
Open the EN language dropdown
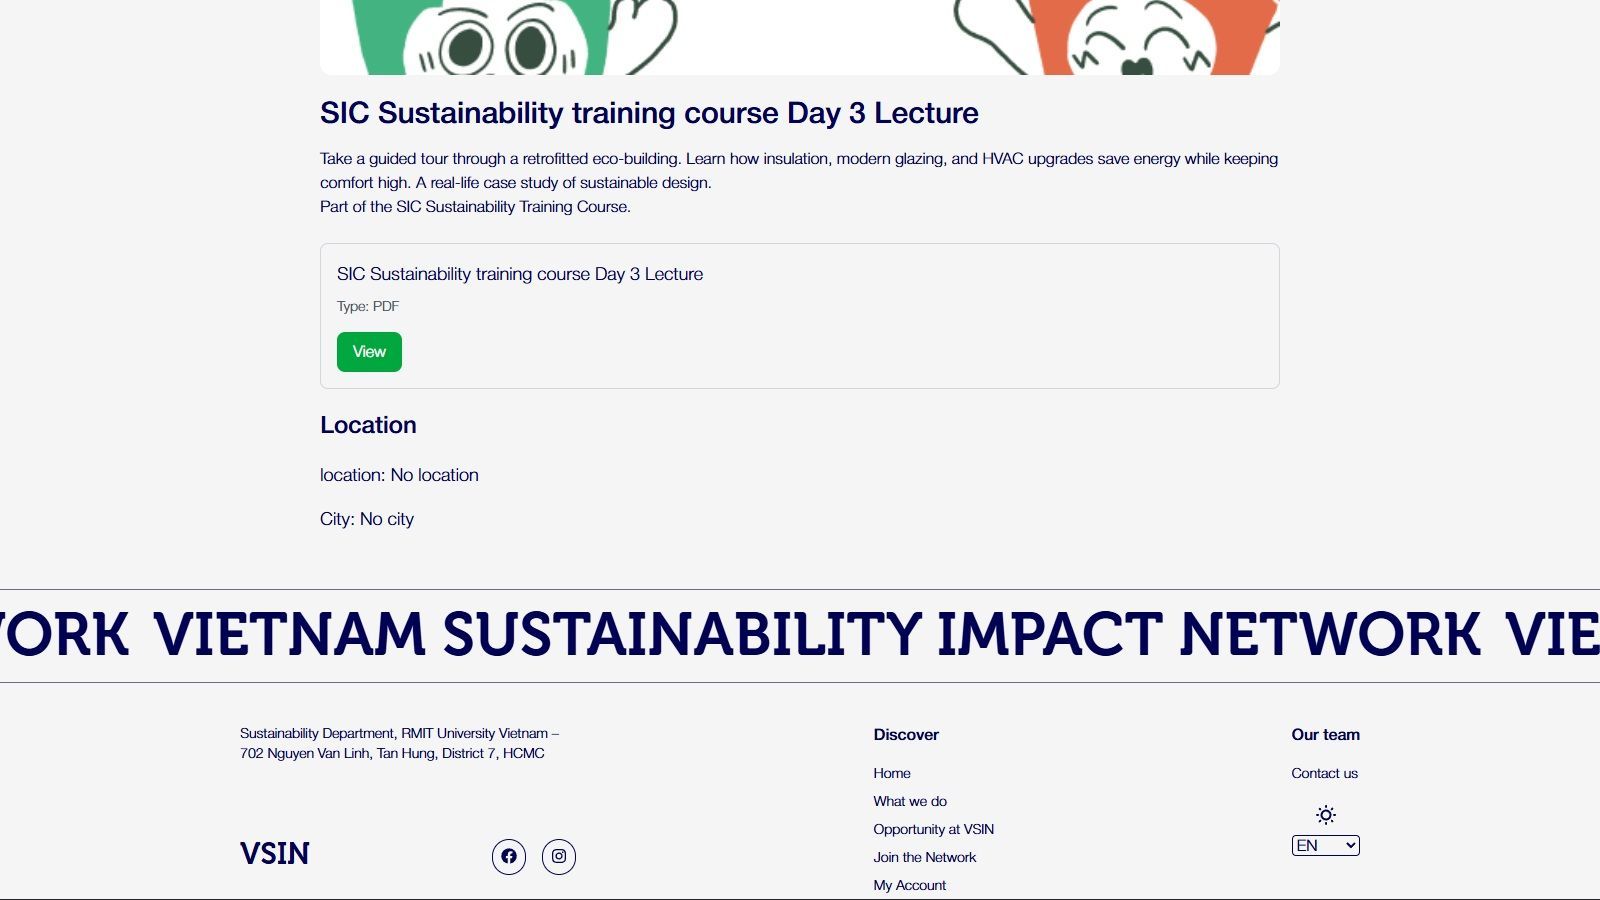pos(1325,846)
